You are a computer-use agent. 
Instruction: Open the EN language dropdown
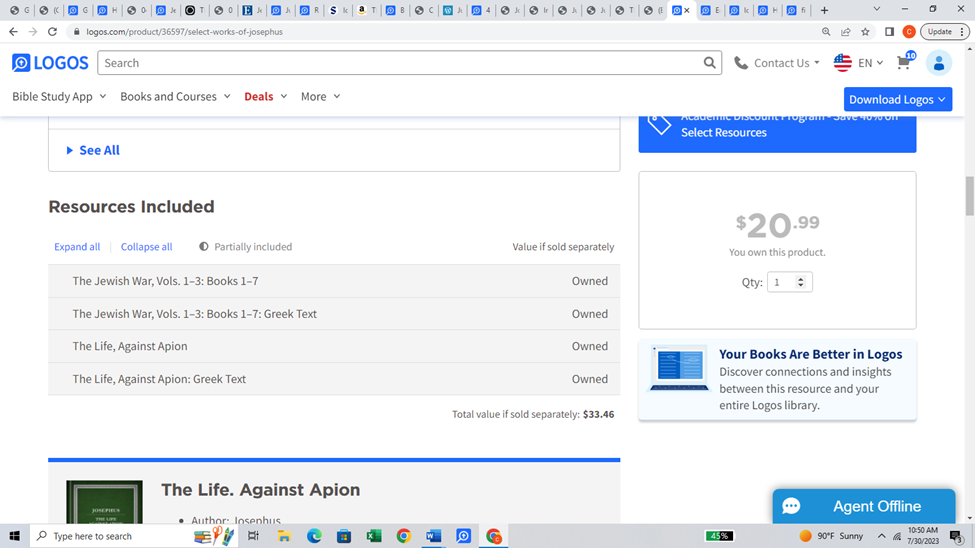coord(871,63)
